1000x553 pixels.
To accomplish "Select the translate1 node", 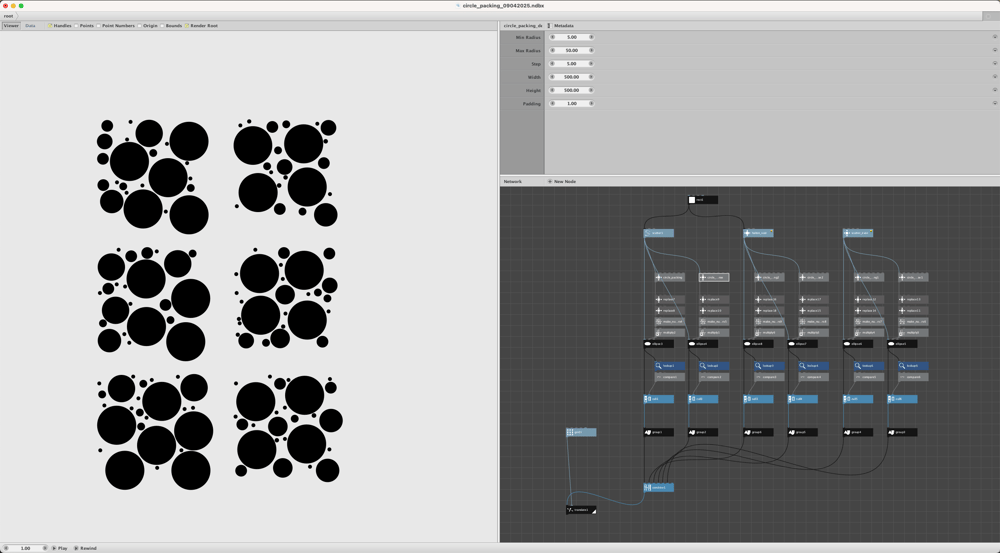I will pyautogui.click(x=581, y=510).
